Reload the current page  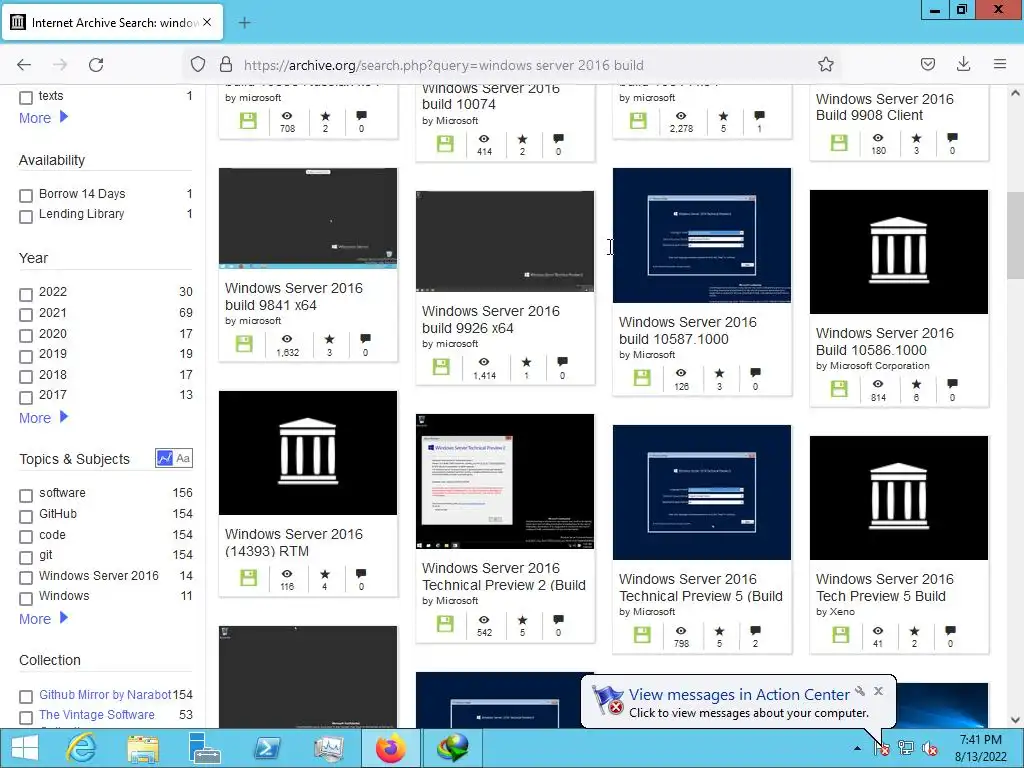coord(96,65)
